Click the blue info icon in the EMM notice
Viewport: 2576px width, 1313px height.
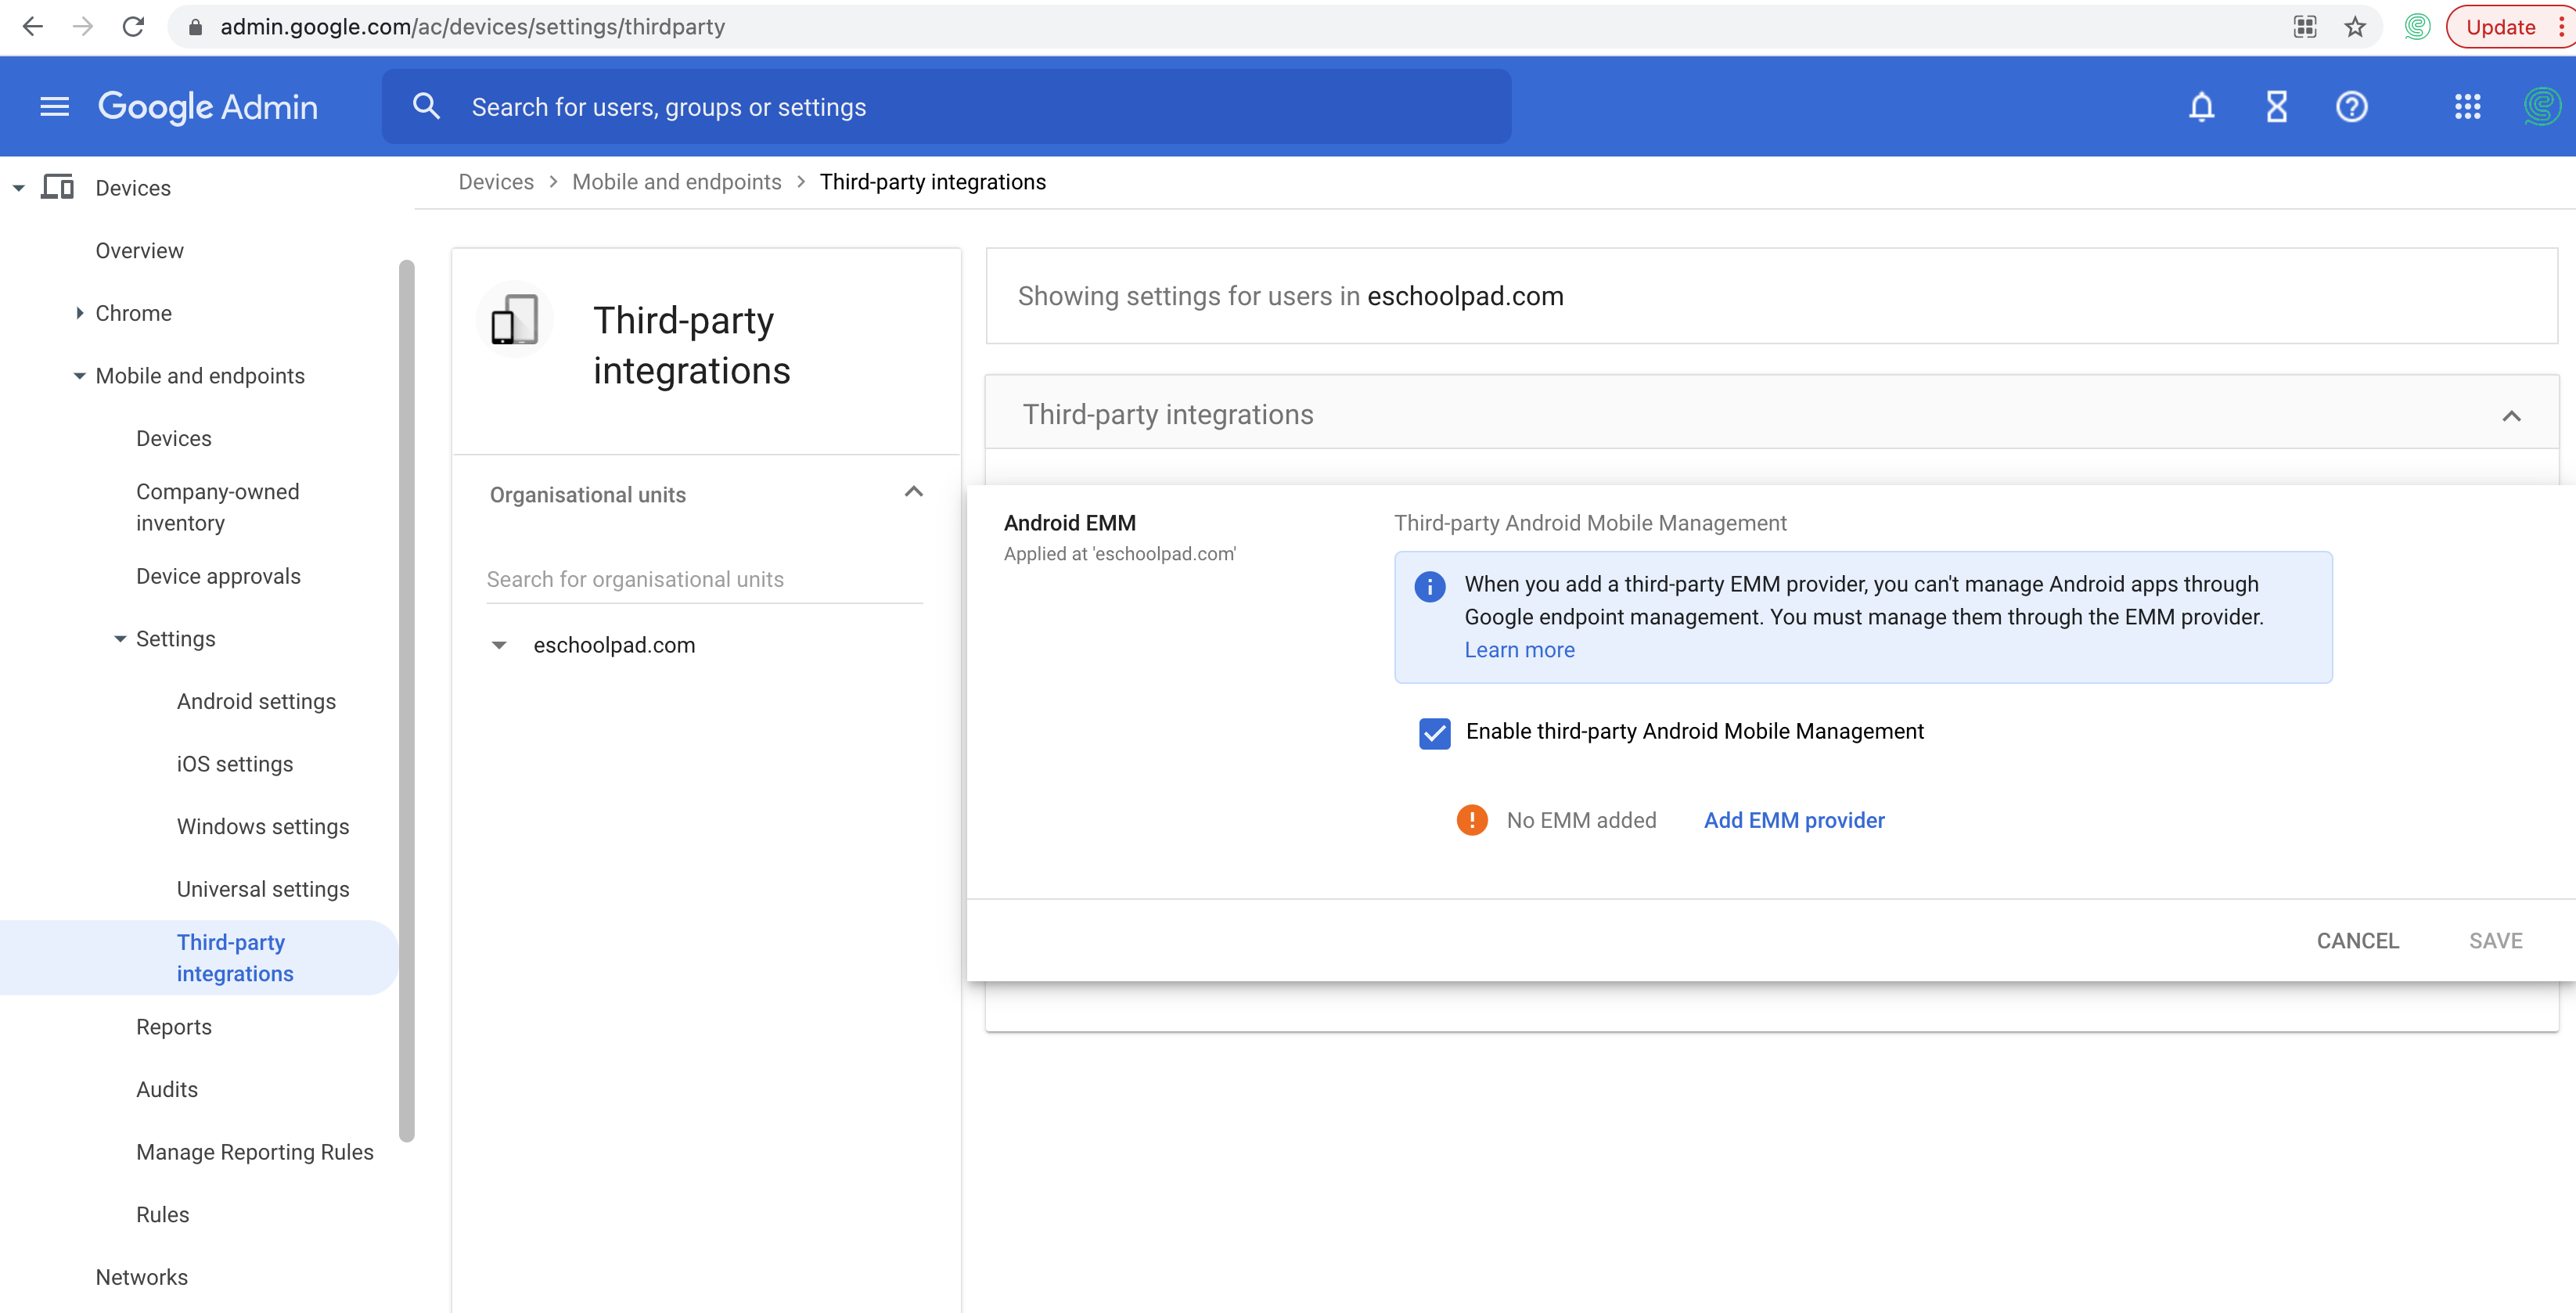coord(1430,588)
